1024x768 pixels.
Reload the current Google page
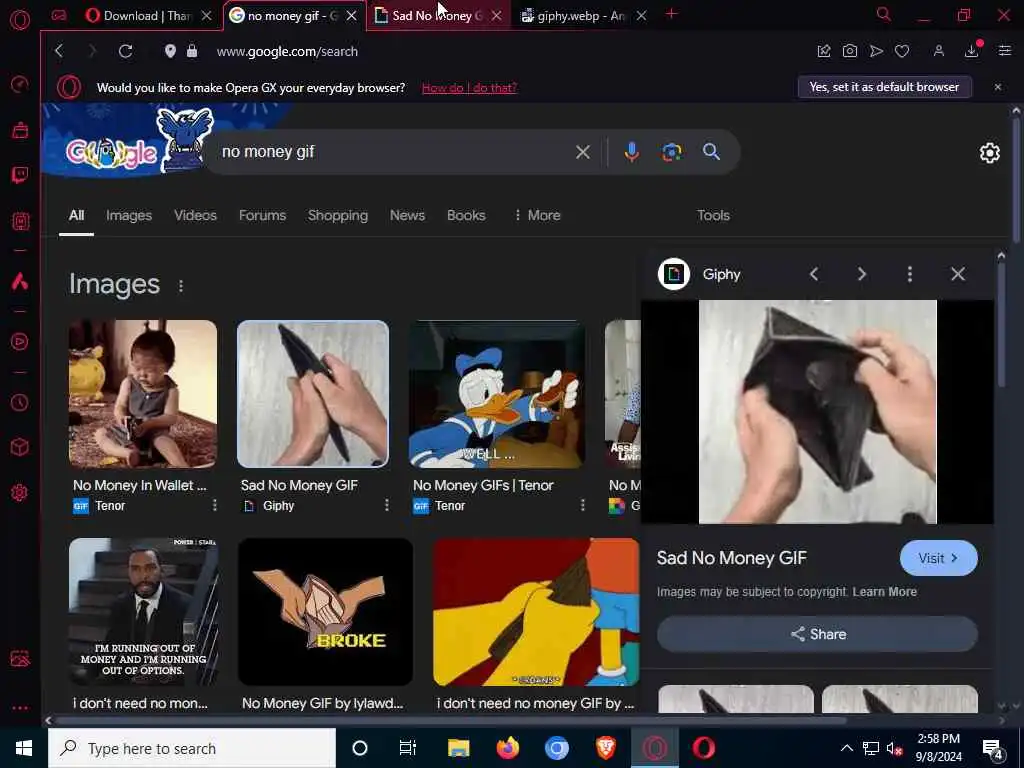(x=125, y=51)
